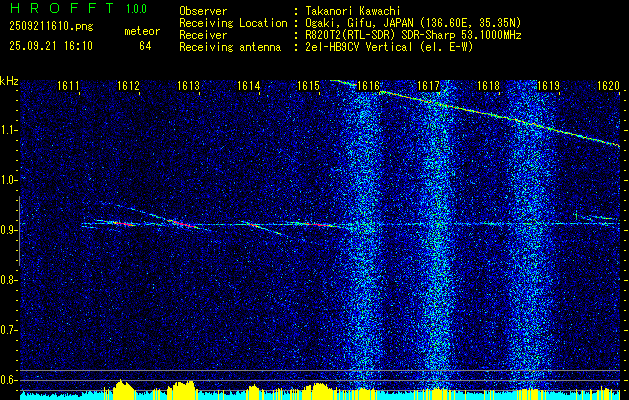The width and height of the screenshot is (629, 400).
Task: Click the 1619 time marker
Action: pyautogui.click(x=548, y=86)
